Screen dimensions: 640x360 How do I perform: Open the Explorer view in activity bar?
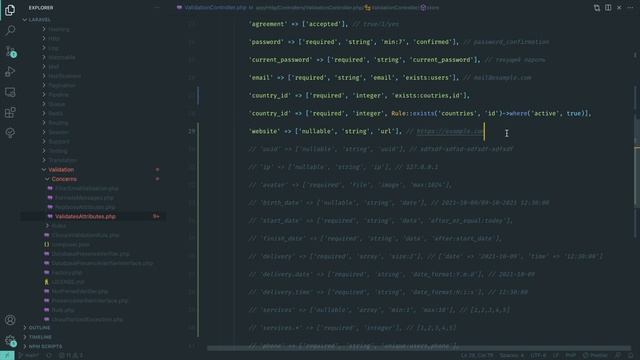tap(10, 10)
